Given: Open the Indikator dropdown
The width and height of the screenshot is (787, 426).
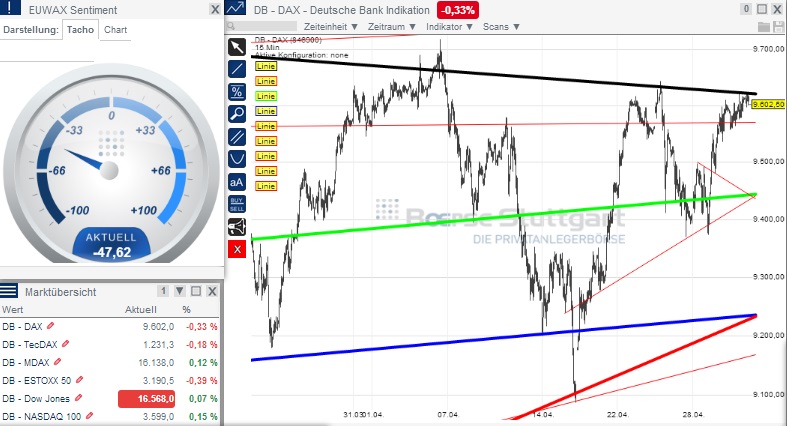Looking at the screenshot, I should [x=450, y=27].
